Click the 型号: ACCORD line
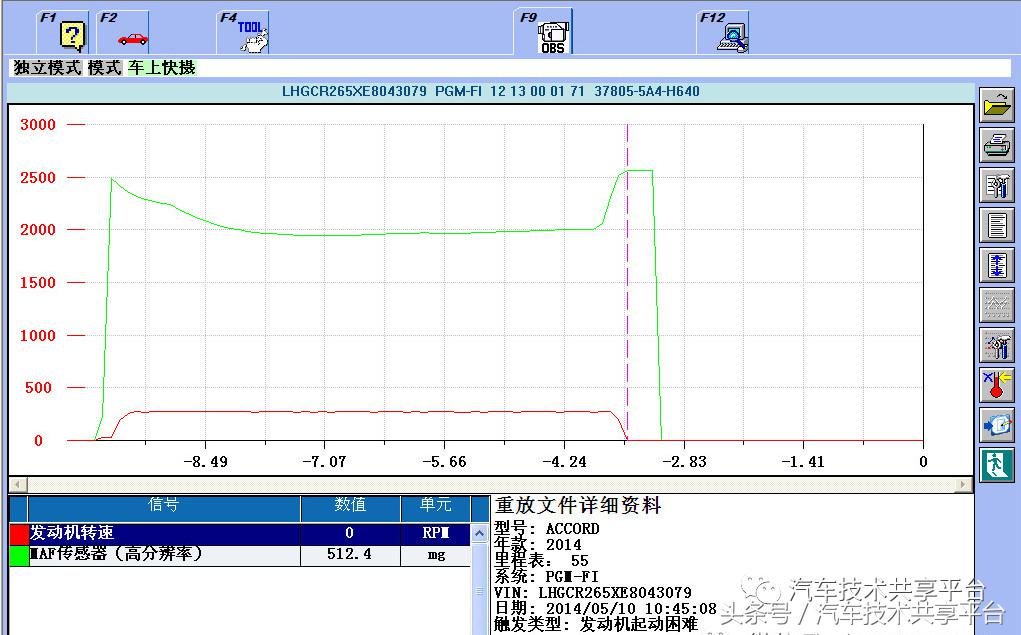Viewport: 1021px width, 635px height. tap(547, 529)
